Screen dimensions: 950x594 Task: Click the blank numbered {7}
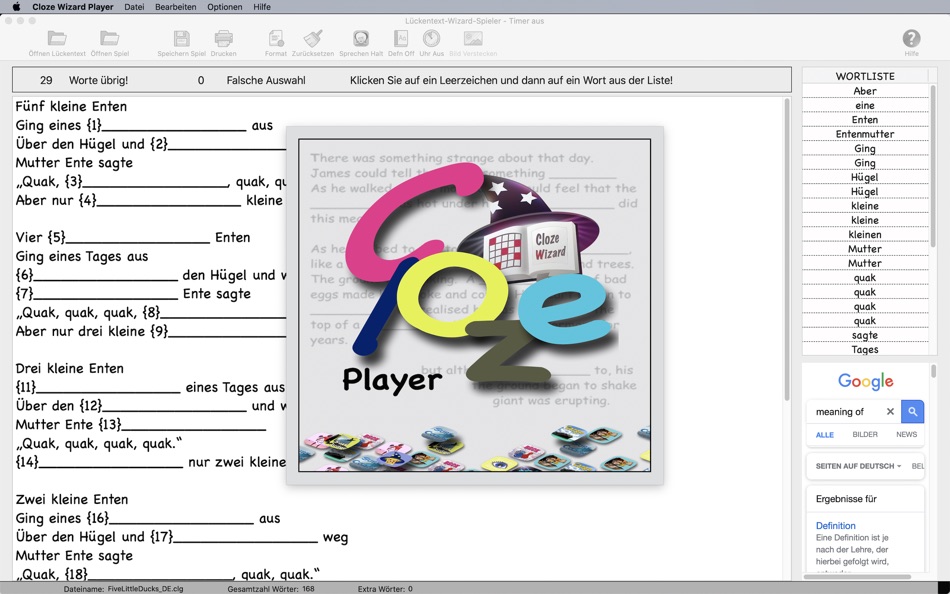[x=97, y=294]
